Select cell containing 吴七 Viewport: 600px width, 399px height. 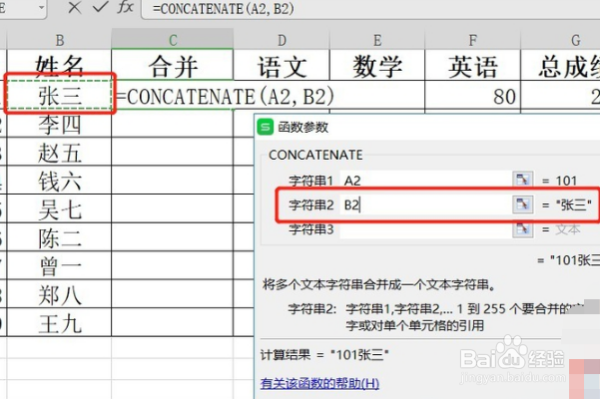pos(59,209)
